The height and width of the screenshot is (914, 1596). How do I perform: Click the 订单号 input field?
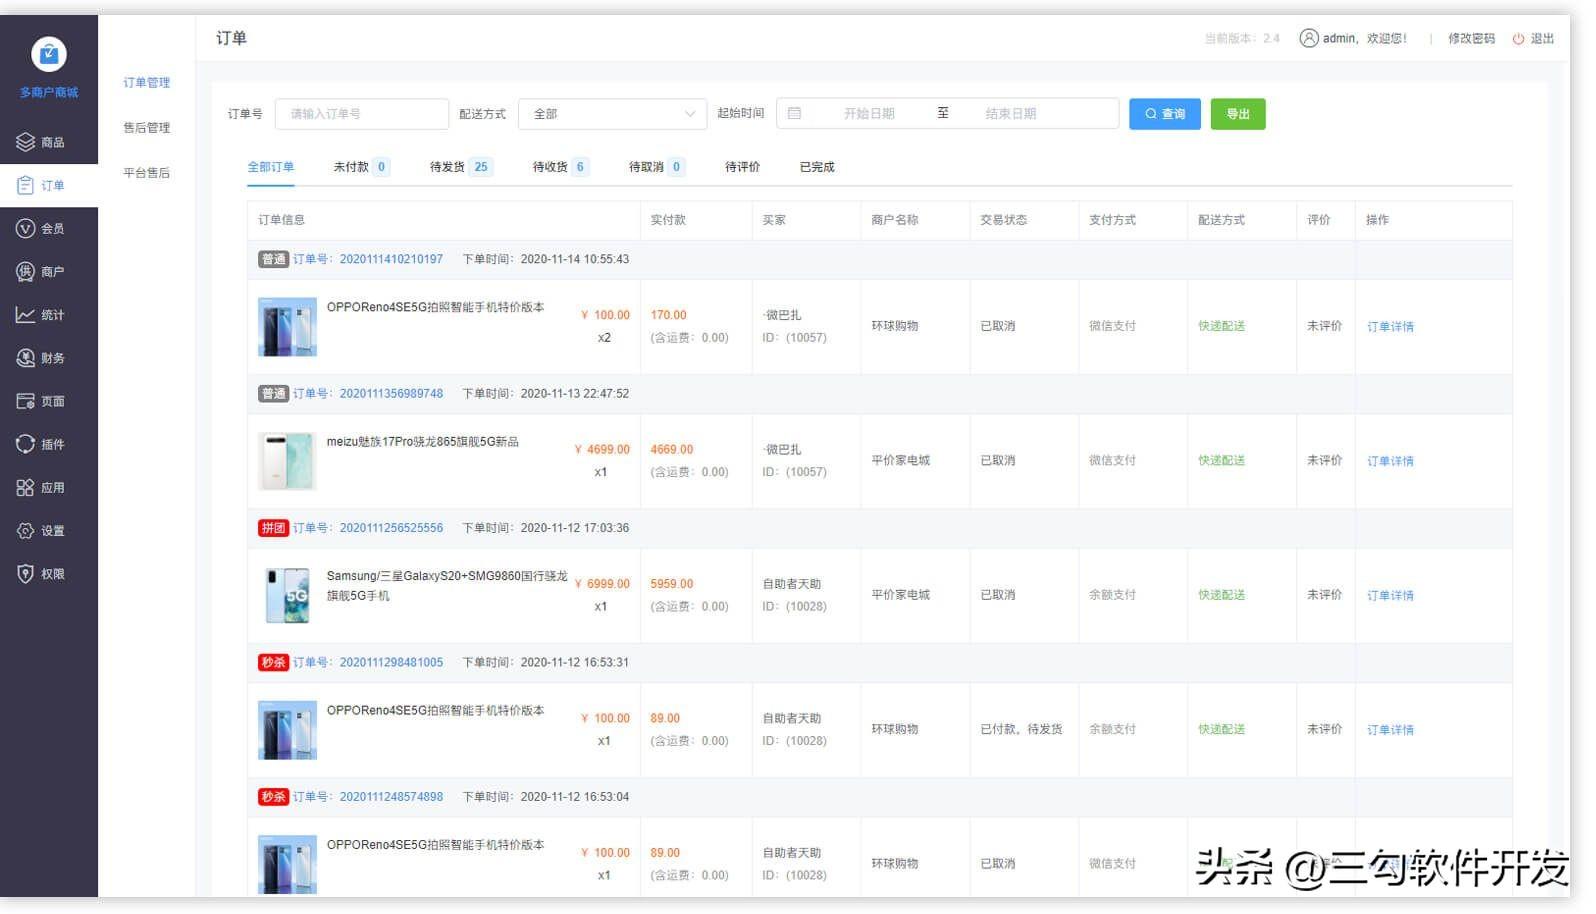click(x=361, y=114)
